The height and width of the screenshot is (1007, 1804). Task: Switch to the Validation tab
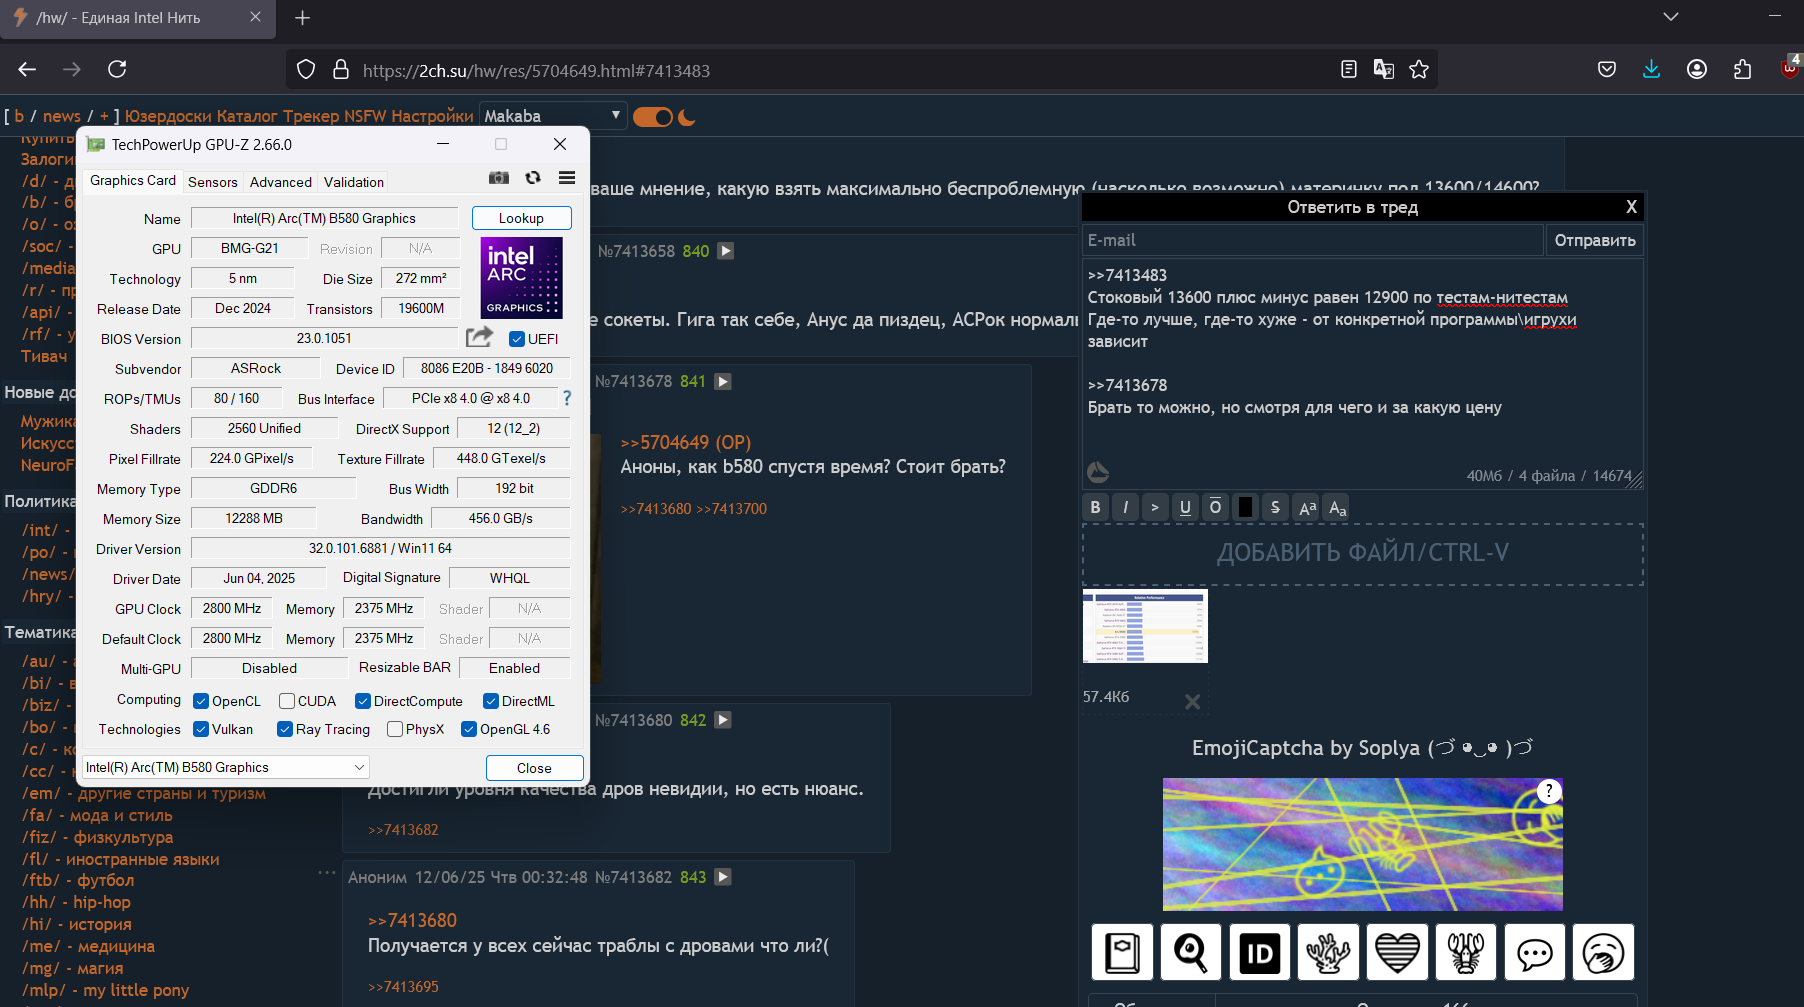tap(354, 182)
